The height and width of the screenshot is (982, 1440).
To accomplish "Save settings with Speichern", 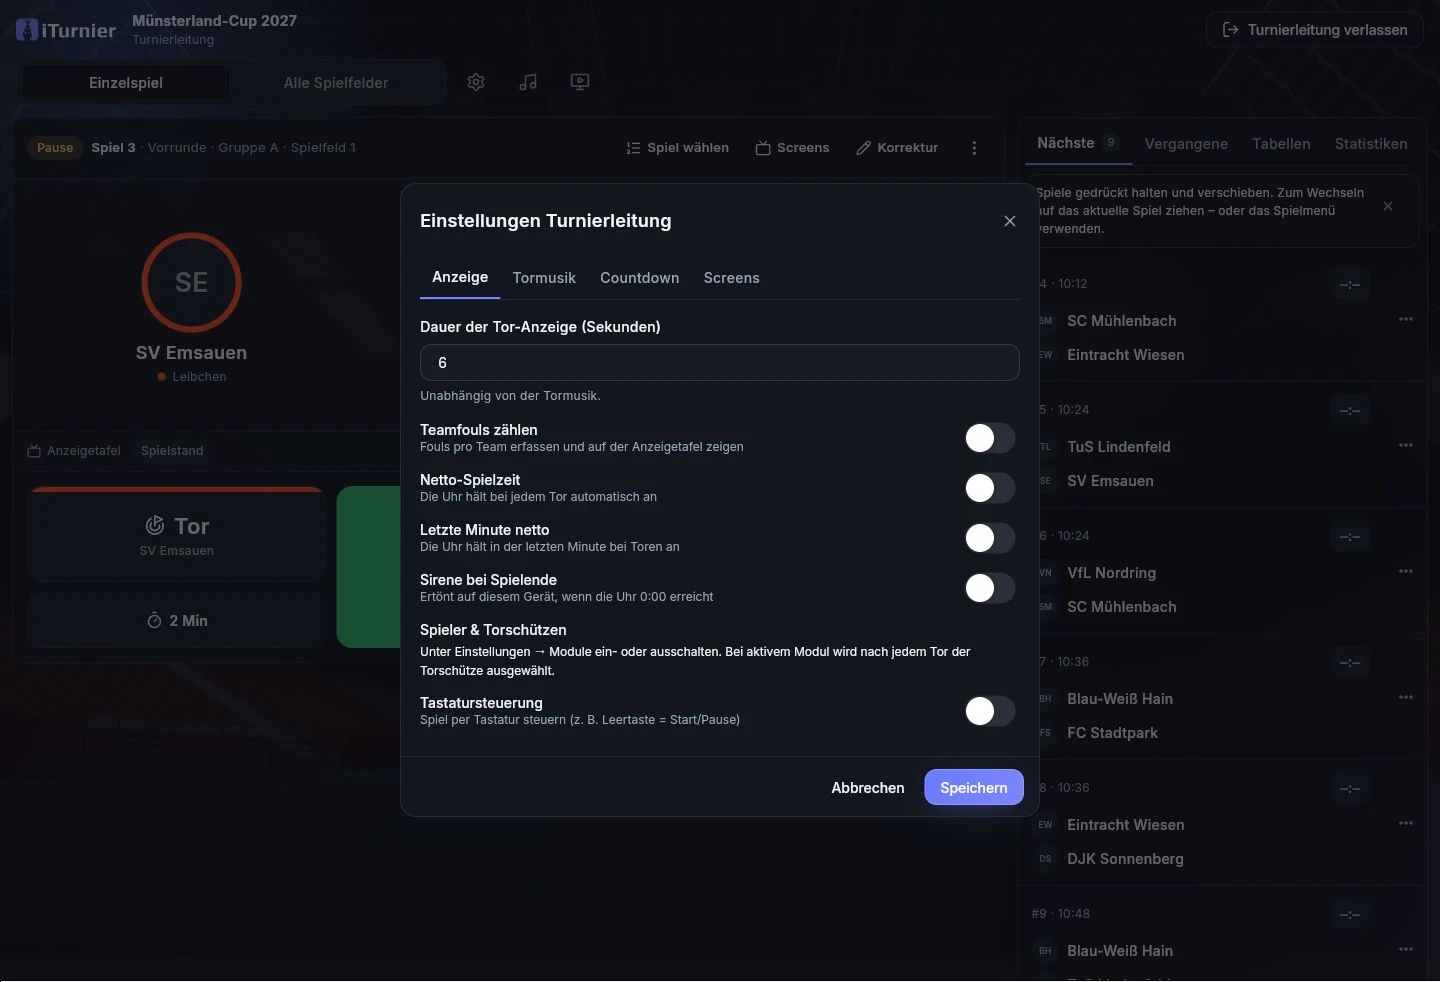I will click(x=974, y=788).
